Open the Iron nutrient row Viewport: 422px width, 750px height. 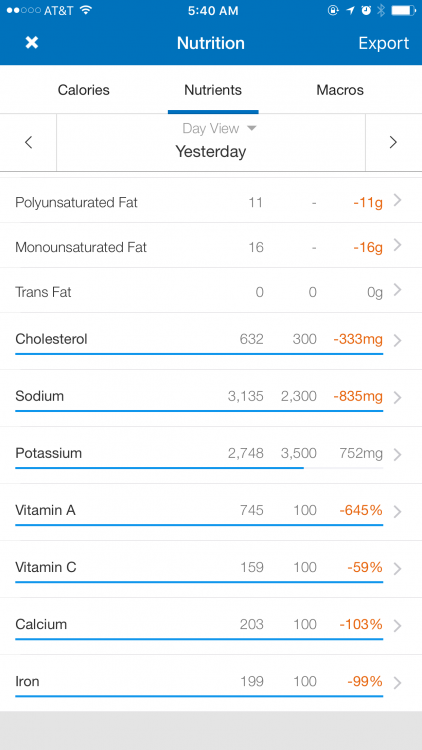point(211,683)
